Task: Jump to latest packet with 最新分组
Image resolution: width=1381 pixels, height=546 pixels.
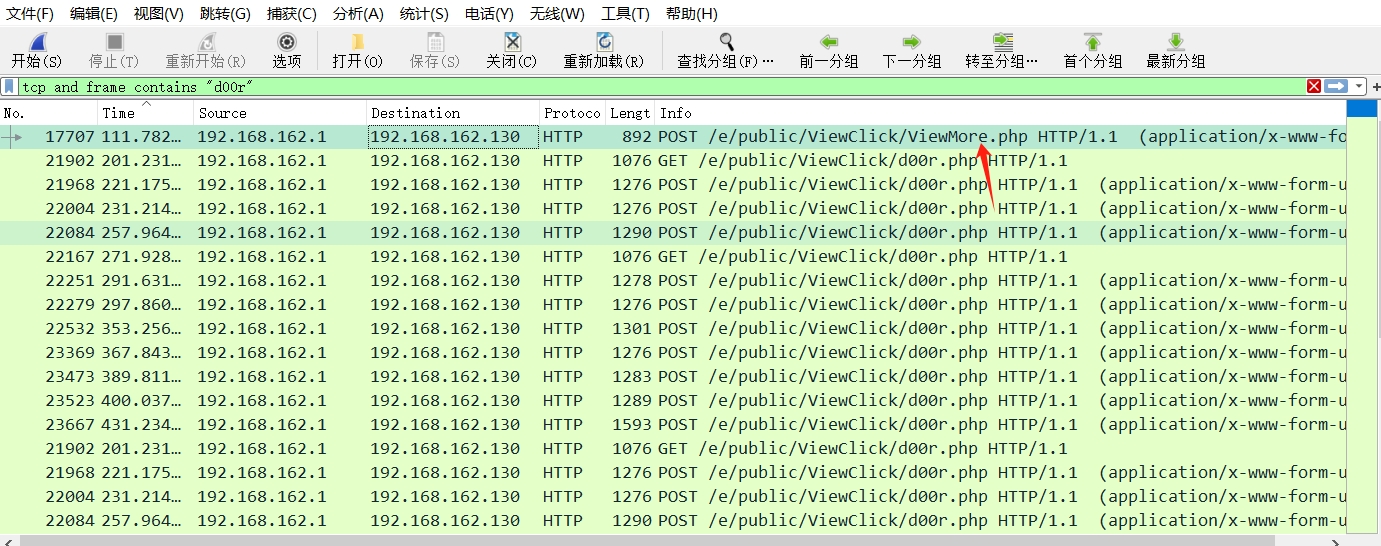Action: [x=1176, y=42]
